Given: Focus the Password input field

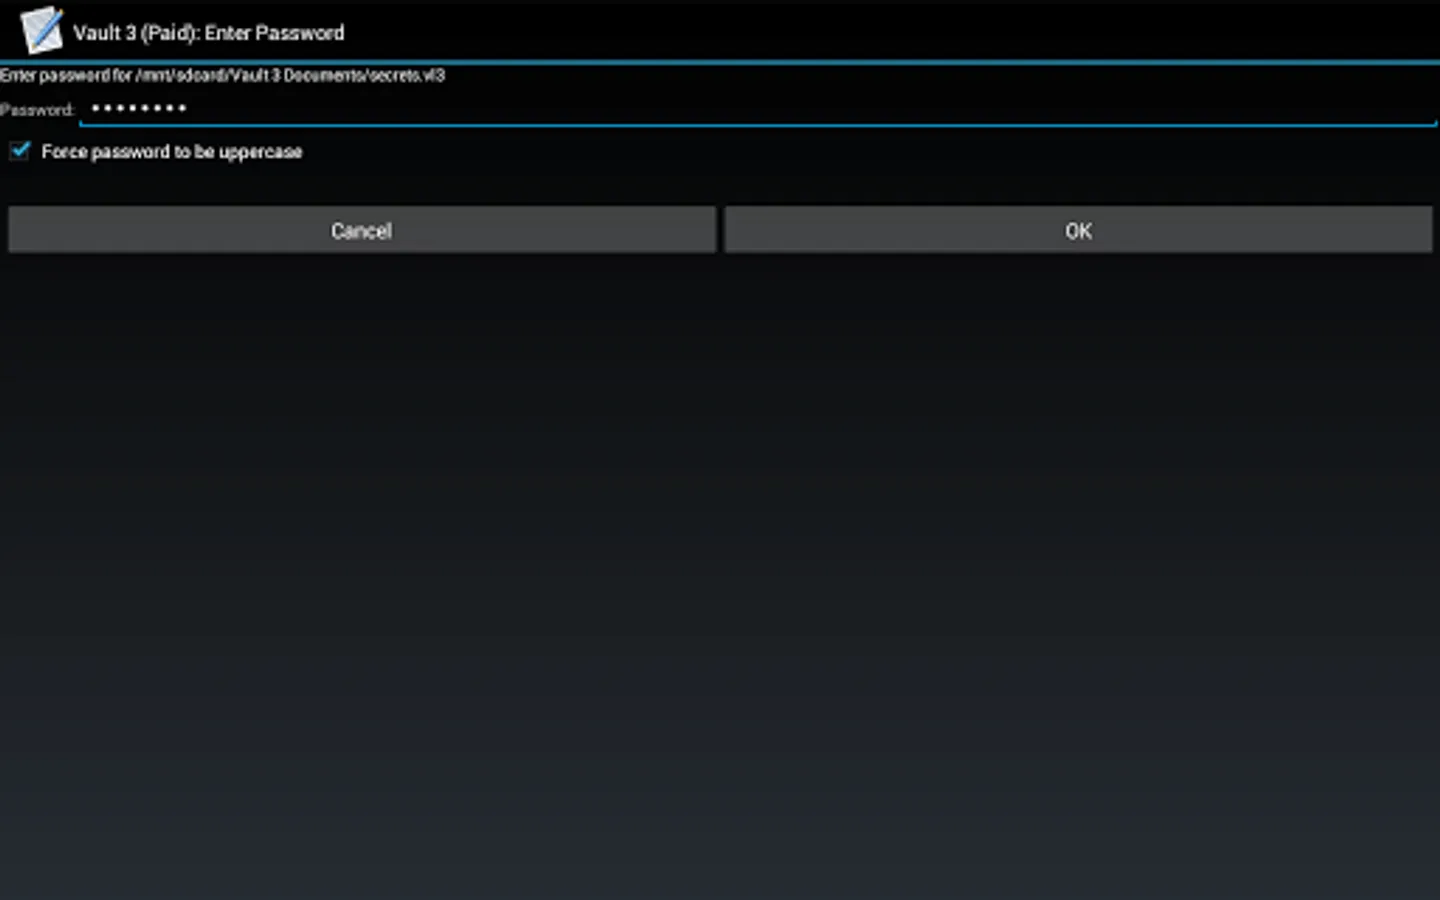Looking at the screenshot, I should click(758, 108).
